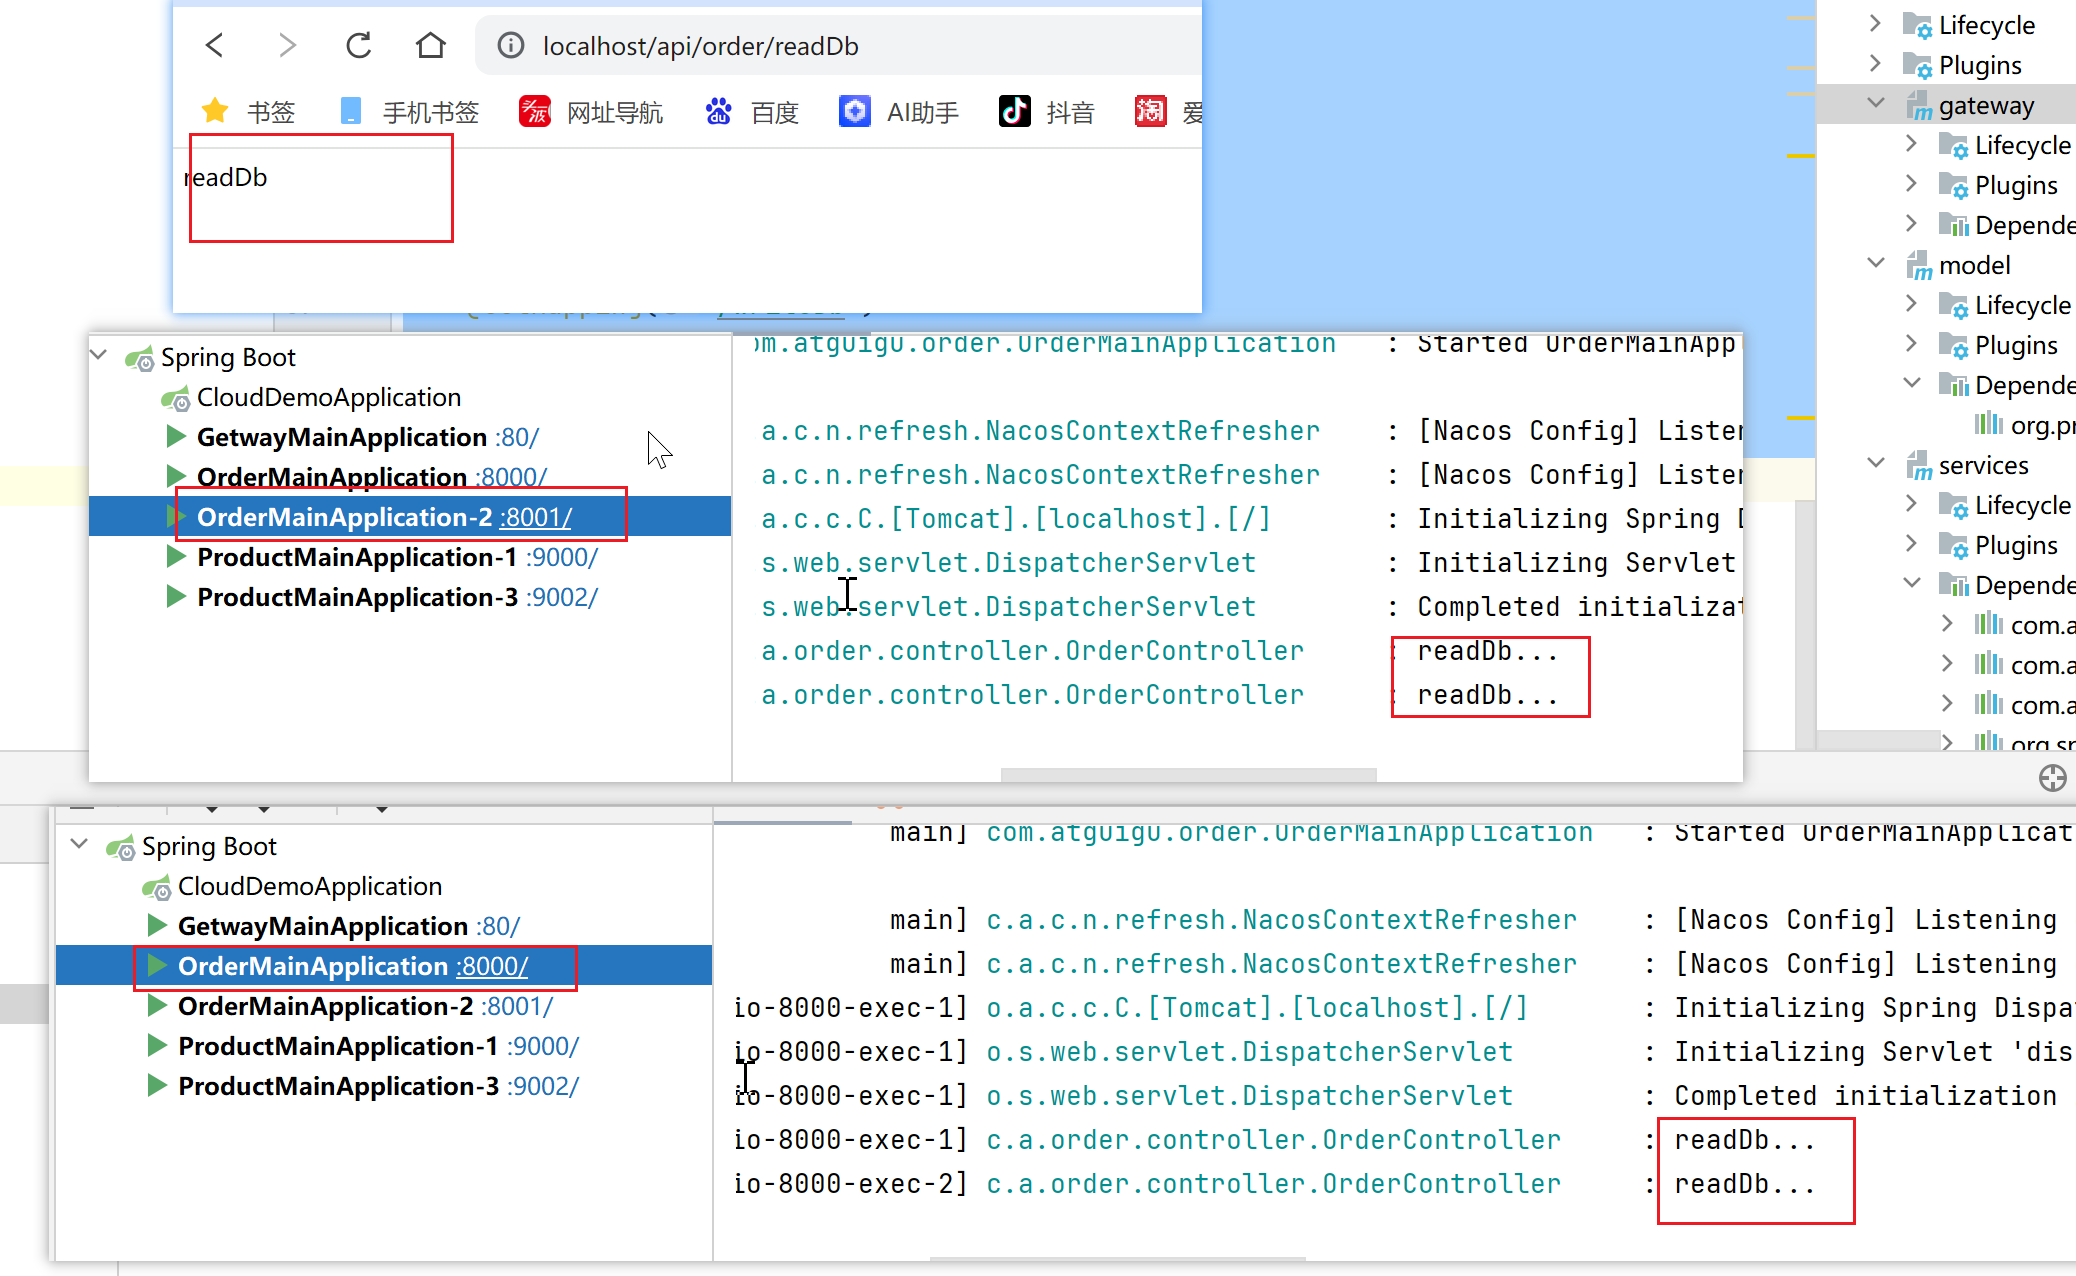Viewport: 2076px width, 1276px height.
Task: Collapse the model Maven module
Action: click(1876, 263)
